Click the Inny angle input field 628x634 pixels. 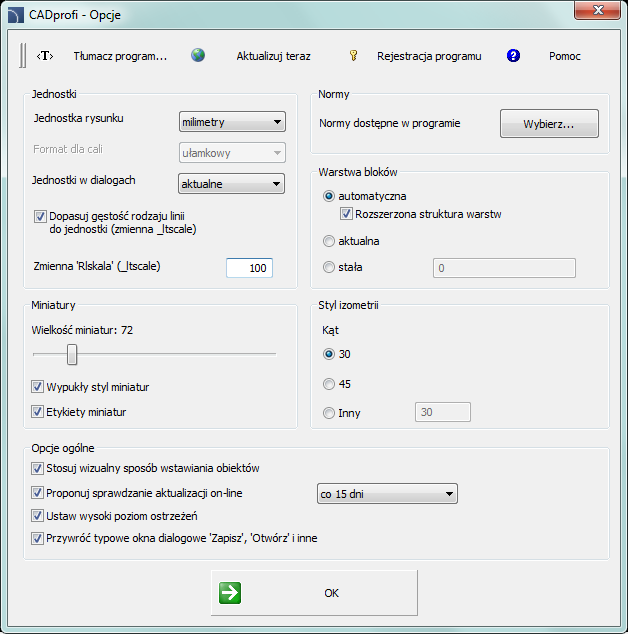point(443,412)
